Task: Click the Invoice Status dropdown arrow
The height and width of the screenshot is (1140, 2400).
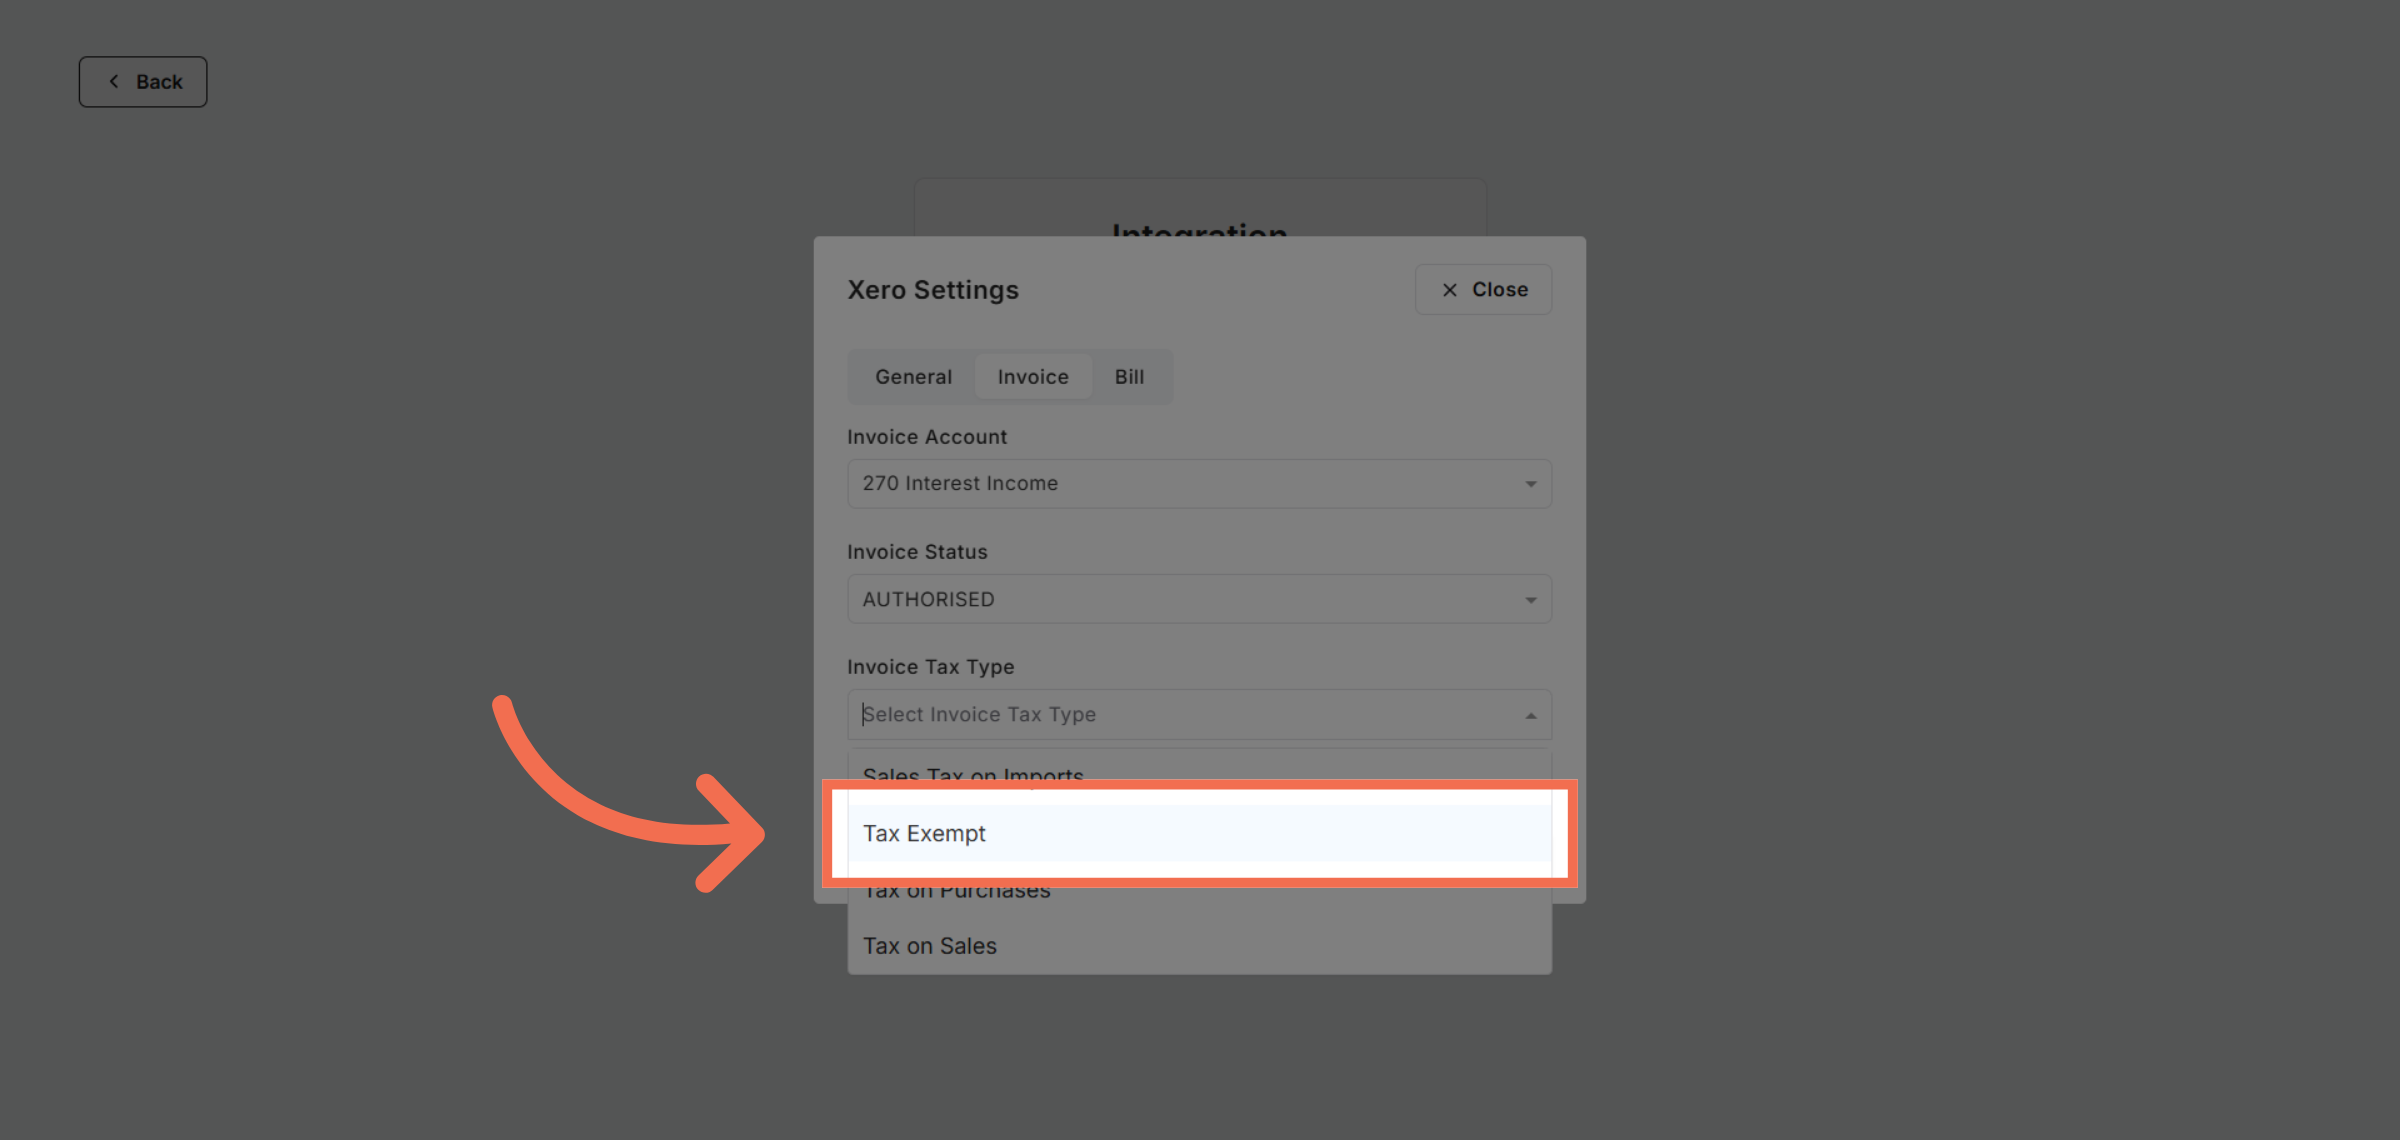Action: pos(1530,599)
